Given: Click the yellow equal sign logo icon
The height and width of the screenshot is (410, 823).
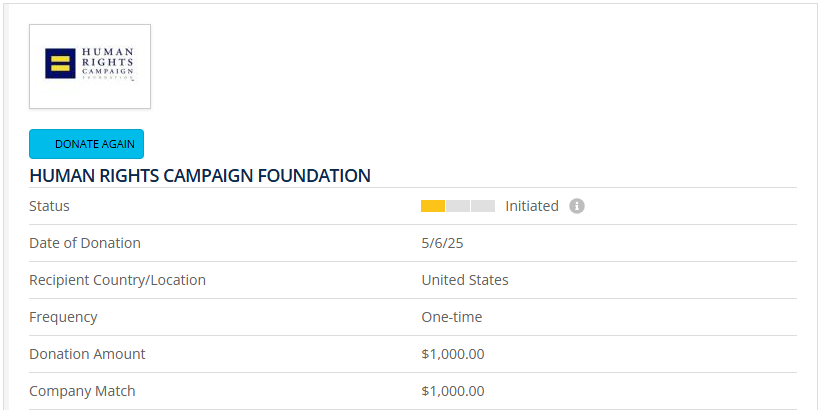Looking at the screenshot, I should 61,63.
